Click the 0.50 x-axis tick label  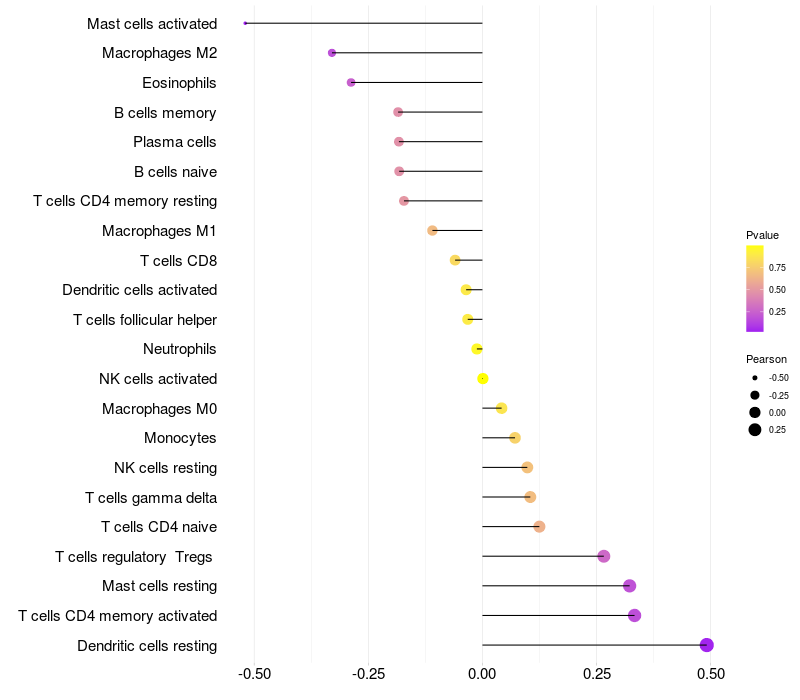[711, 675]
